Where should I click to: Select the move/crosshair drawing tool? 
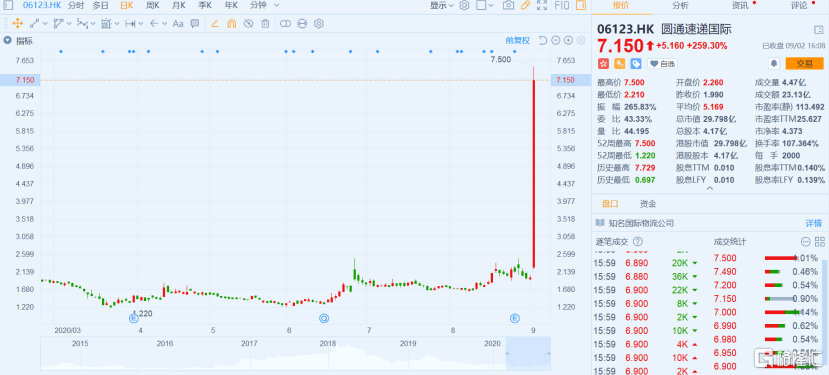(x=17, y=23)
